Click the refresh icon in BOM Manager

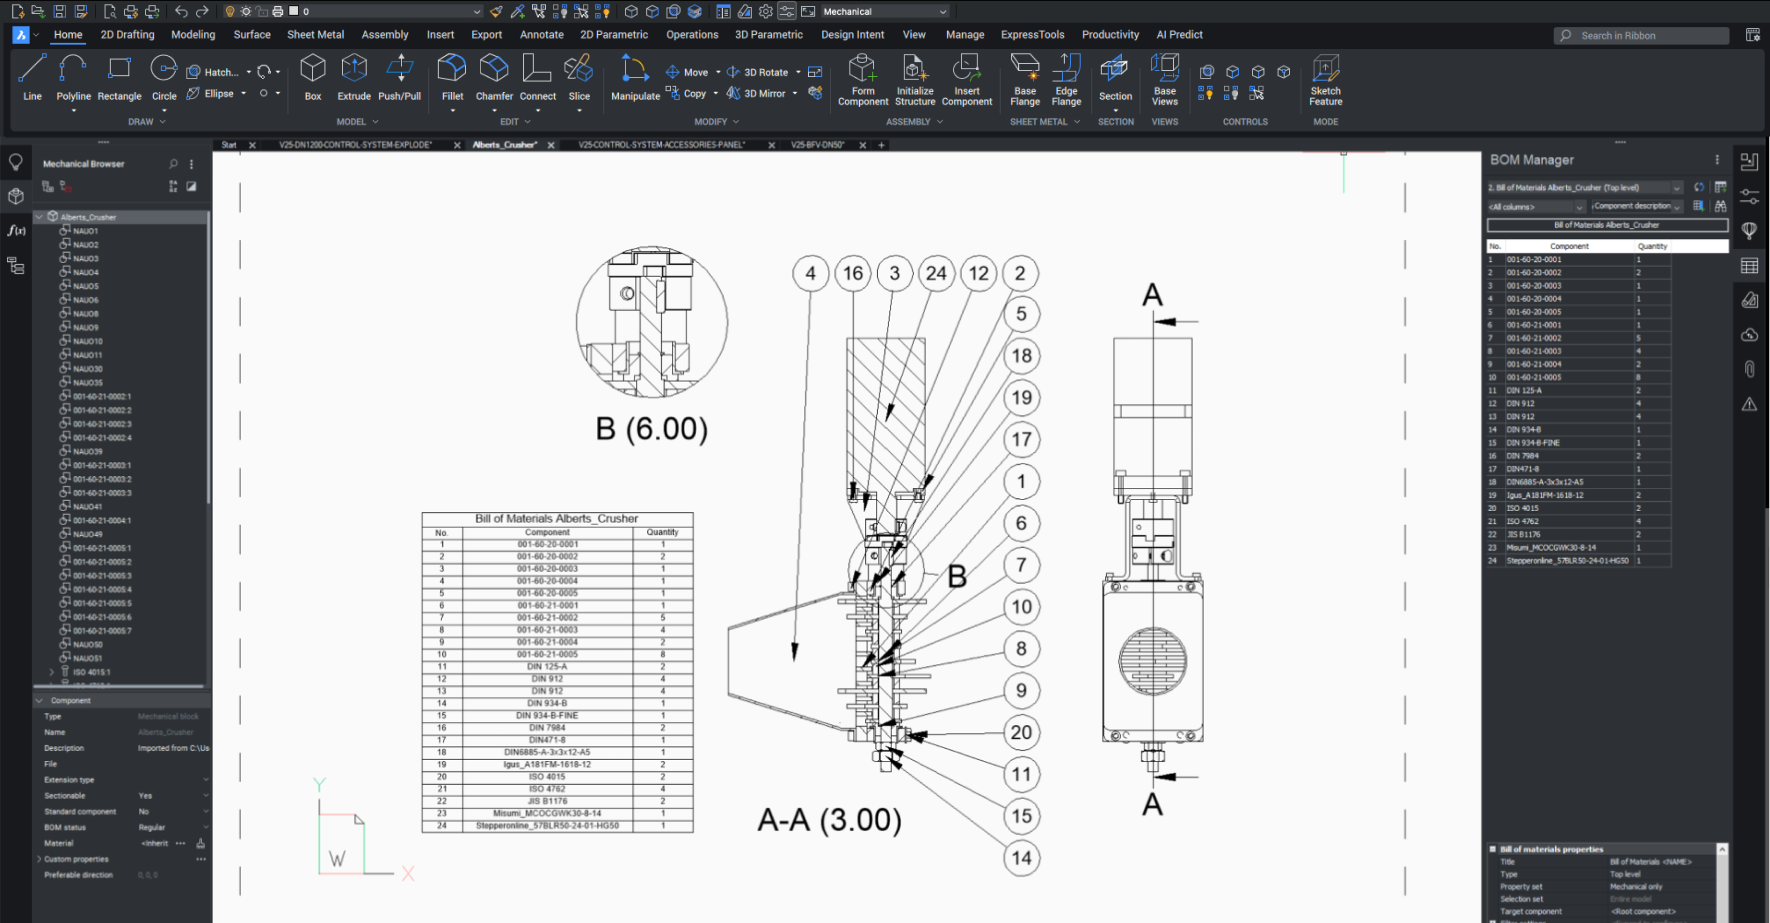[1698, 187]
